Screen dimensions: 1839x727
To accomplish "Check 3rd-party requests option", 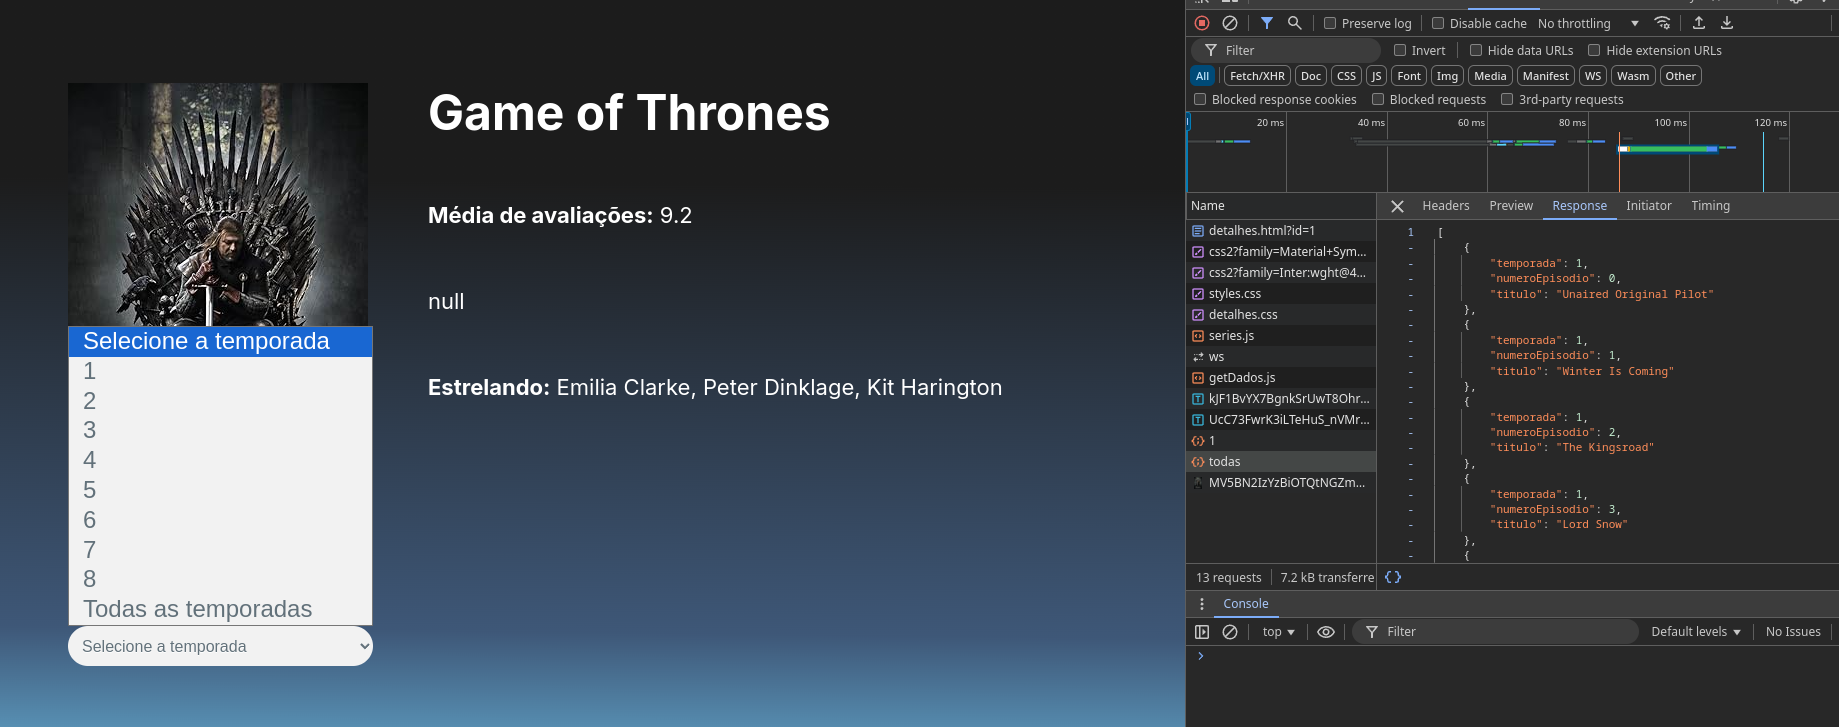I will [x=1507, y=99].
